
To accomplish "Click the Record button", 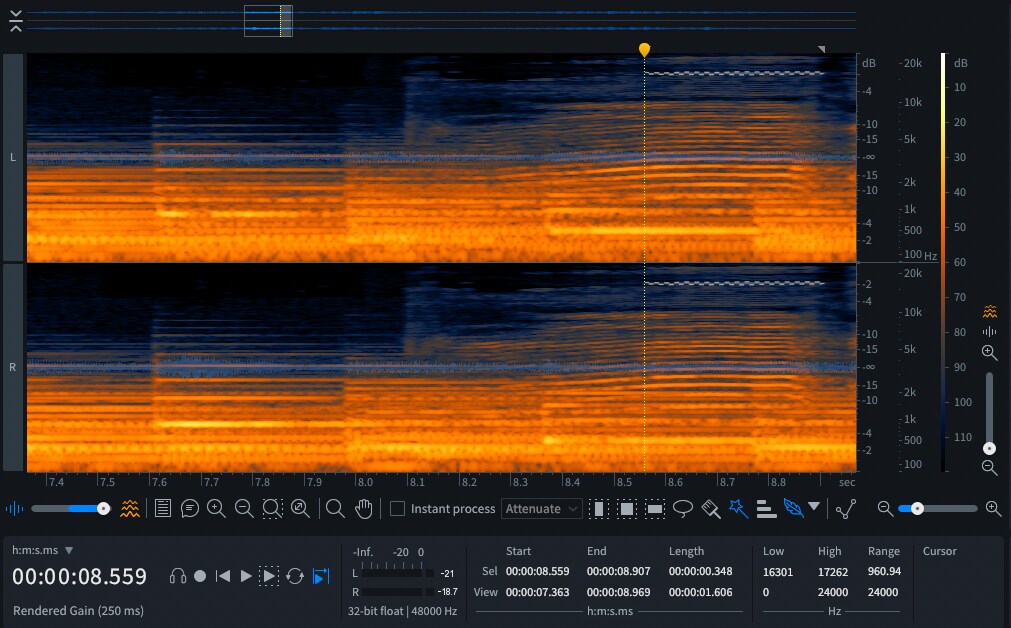I will tap(200, 576).
